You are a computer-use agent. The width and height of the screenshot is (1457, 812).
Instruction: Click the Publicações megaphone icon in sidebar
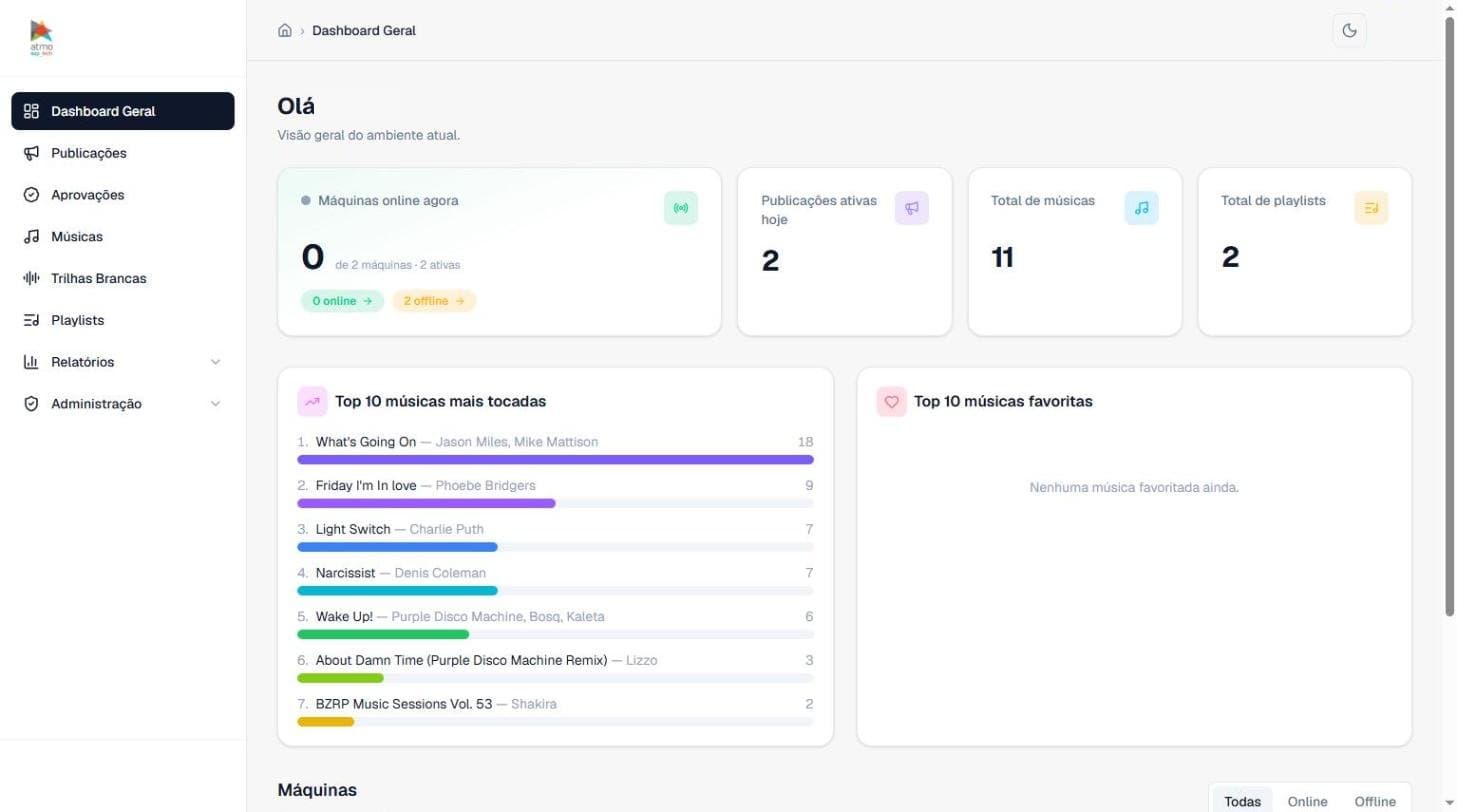(x=31, y=153)
